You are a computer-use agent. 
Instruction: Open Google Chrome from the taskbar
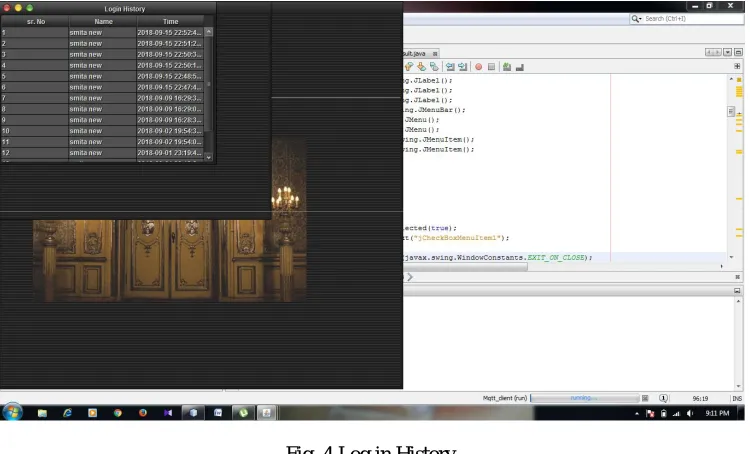click(x=118, y=413)
